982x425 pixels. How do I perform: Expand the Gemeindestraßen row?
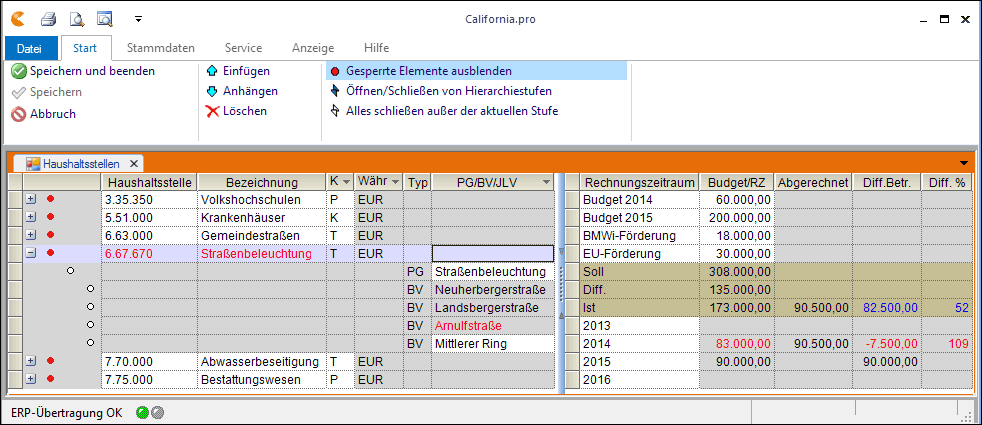[x=31, y=235]
